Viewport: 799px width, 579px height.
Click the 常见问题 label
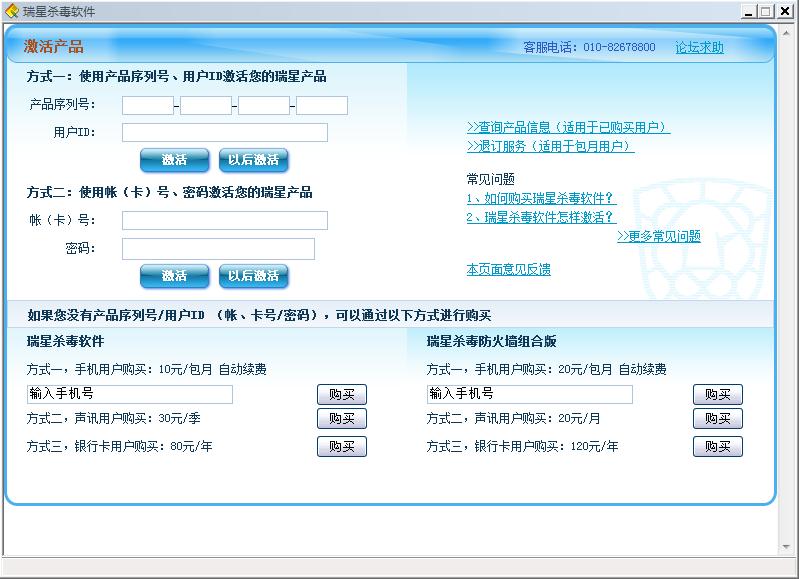490,179
